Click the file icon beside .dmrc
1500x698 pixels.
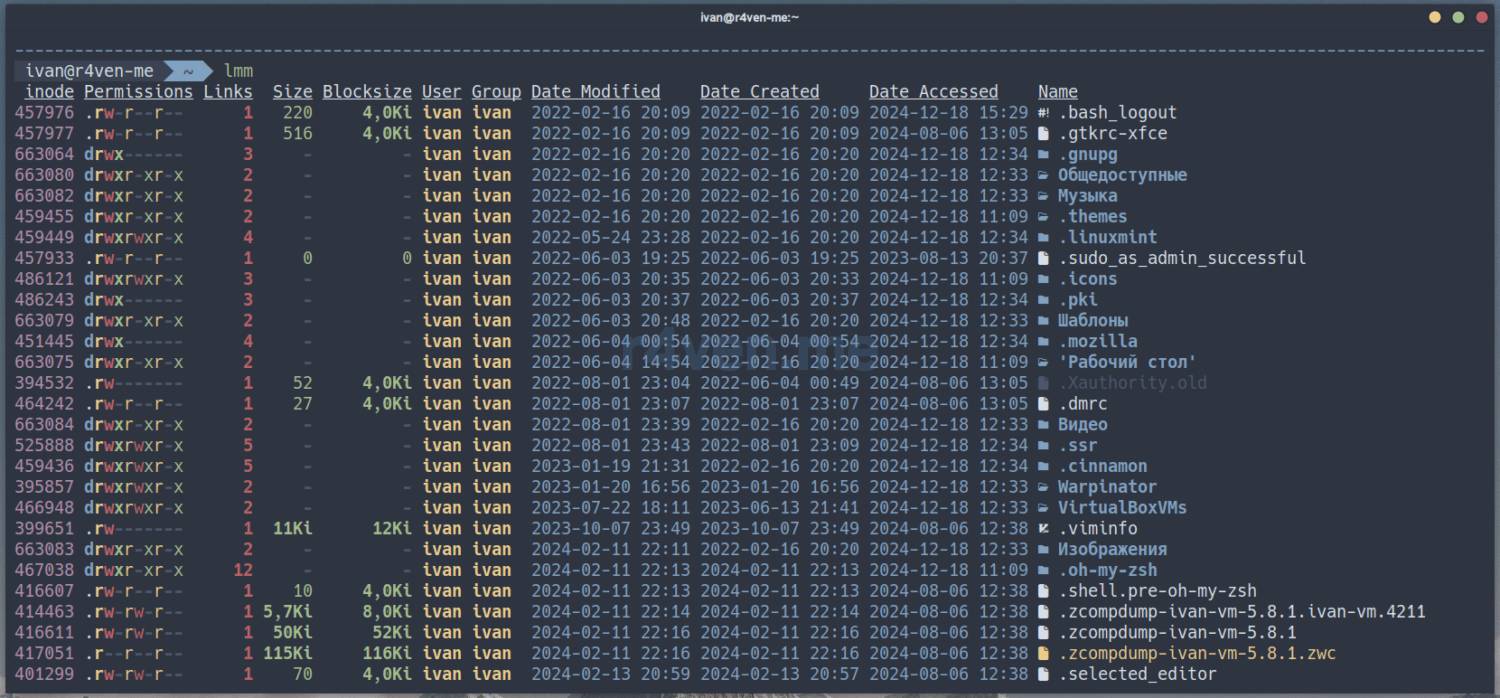tap(1044, 404)
